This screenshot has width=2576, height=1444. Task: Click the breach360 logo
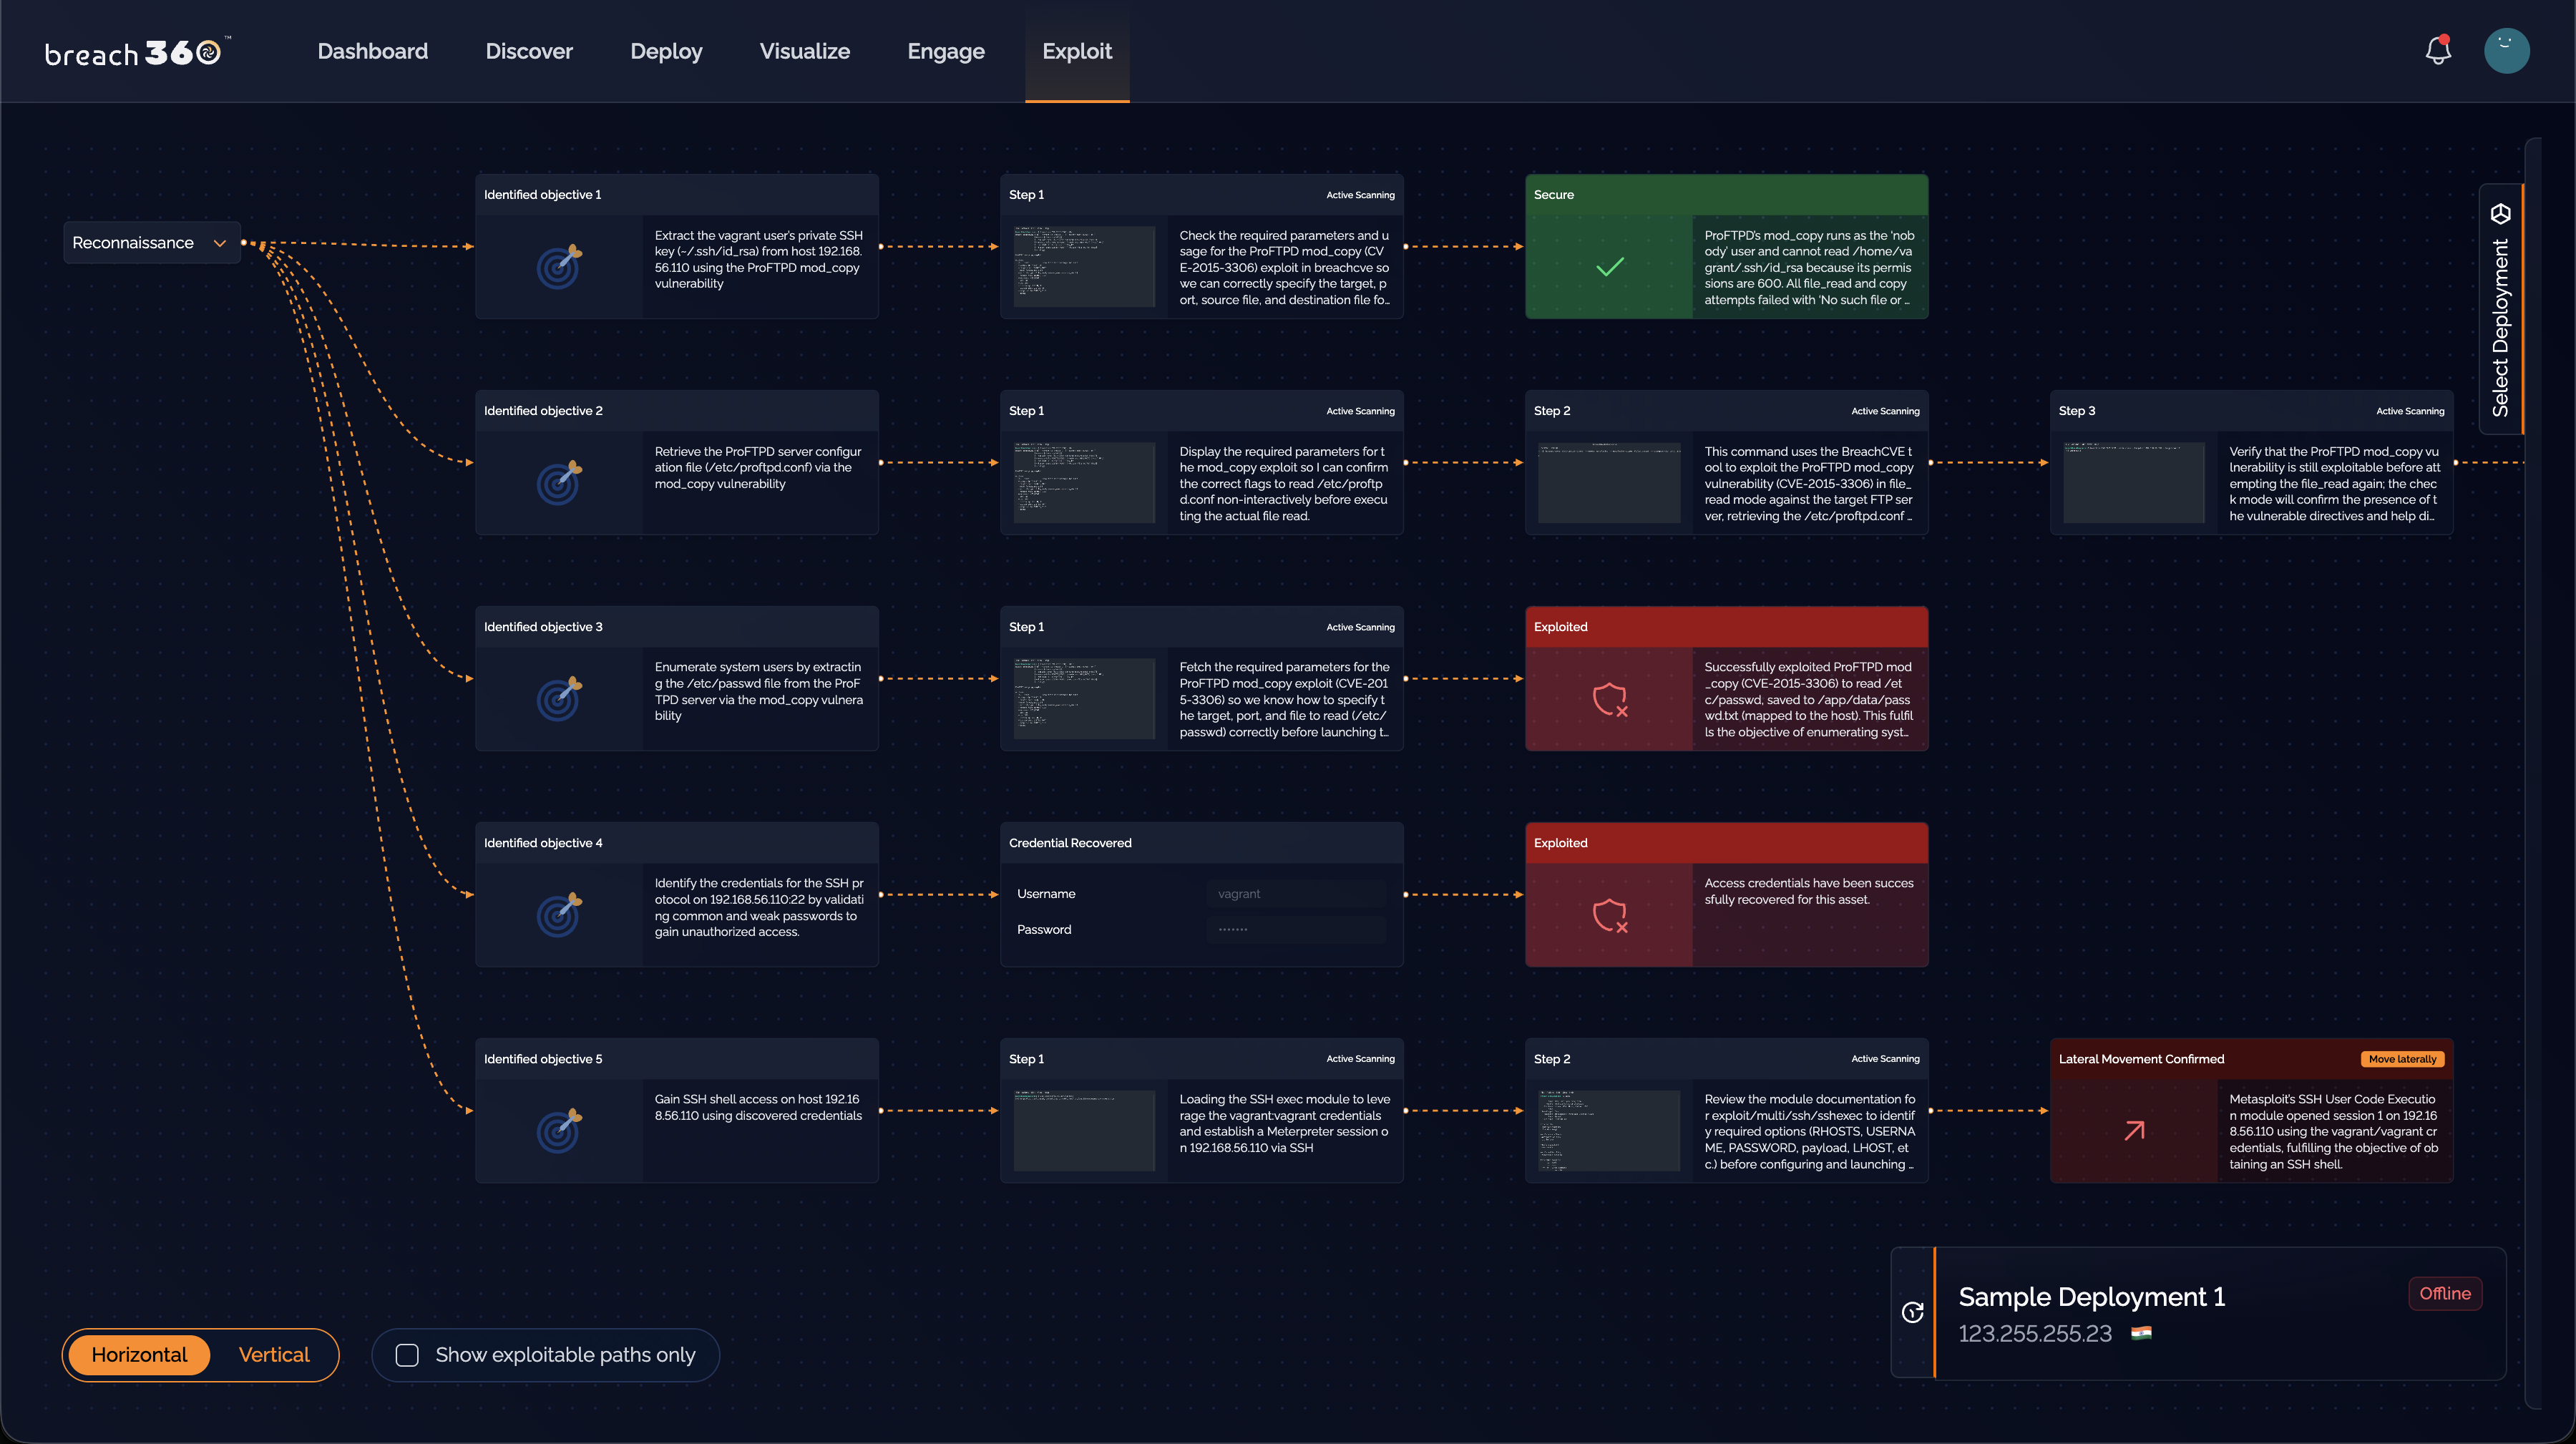[x=137, y=53]
